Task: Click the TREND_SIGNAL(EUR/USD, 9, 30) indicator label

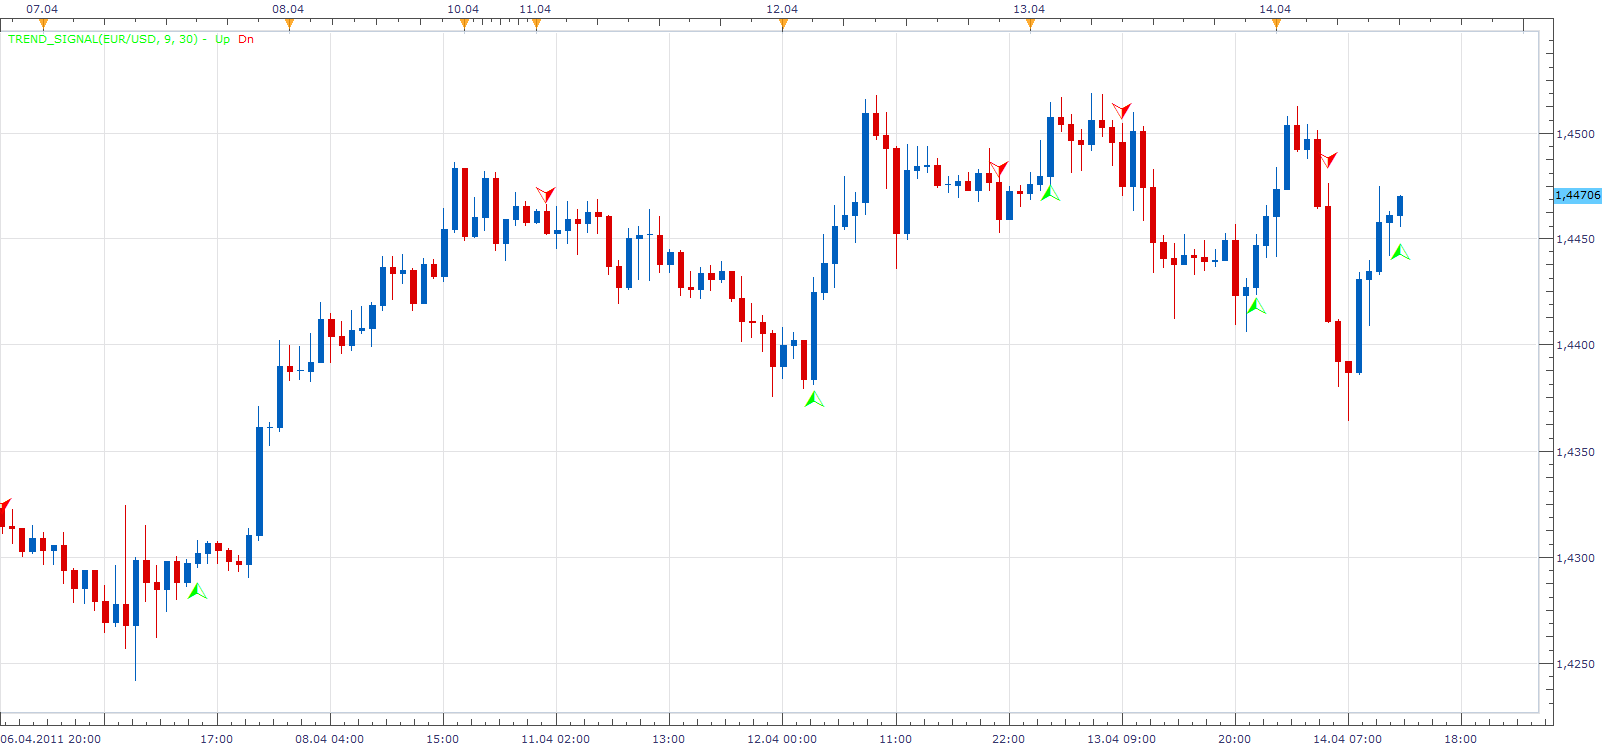Action: coord(103,39)
